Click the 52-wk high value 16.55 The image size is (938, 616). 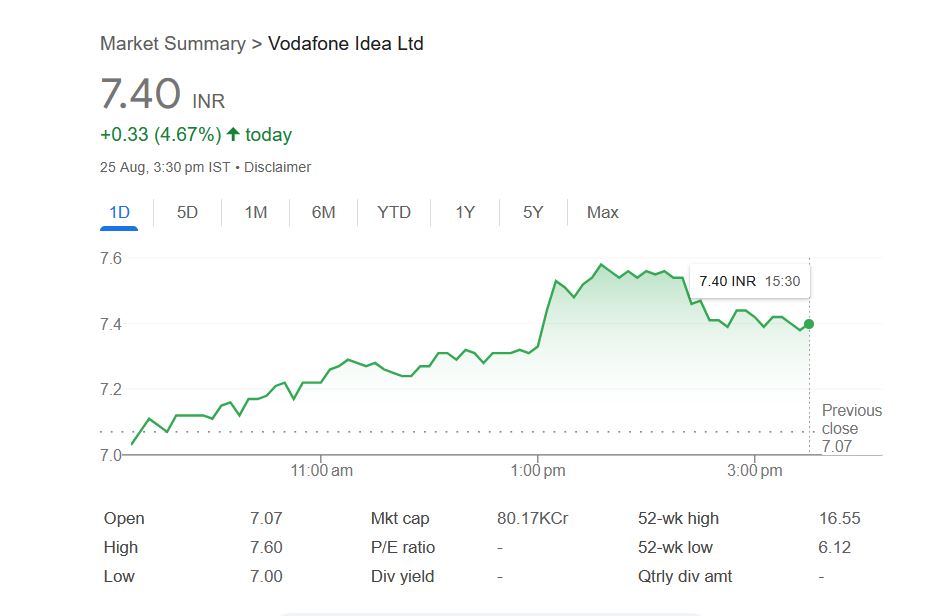pos(839,518)
